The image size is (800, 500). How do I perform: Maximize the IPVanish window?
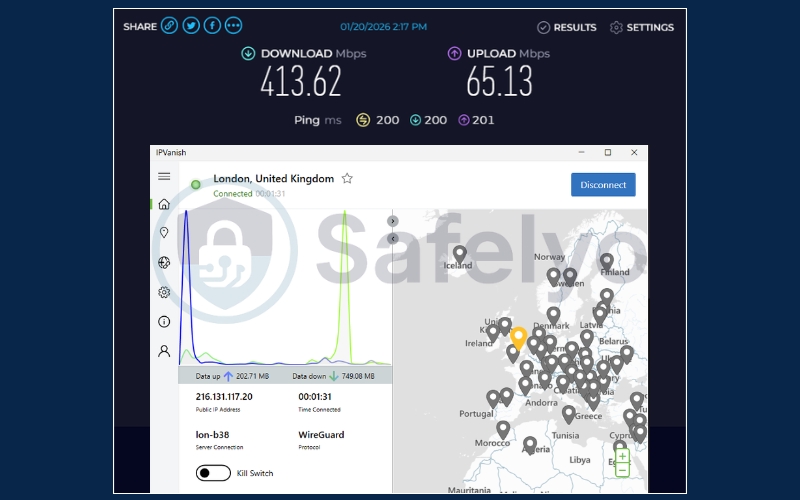click(x=608, y=153)
